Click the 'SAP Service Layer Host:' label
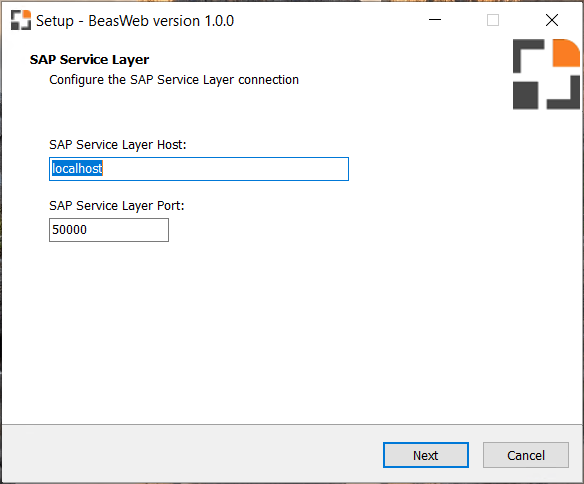The height and width of the screenshot is (484, 584). coord(118,144)
